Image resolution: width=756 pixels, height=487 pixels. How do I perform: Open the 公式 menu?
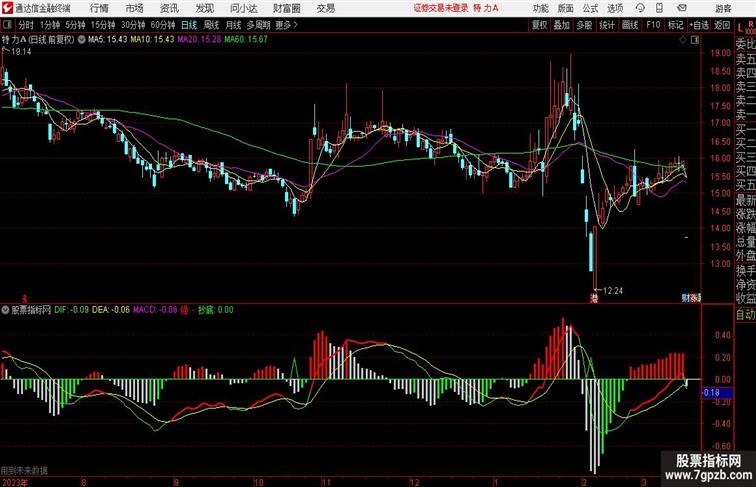point(591,8)
